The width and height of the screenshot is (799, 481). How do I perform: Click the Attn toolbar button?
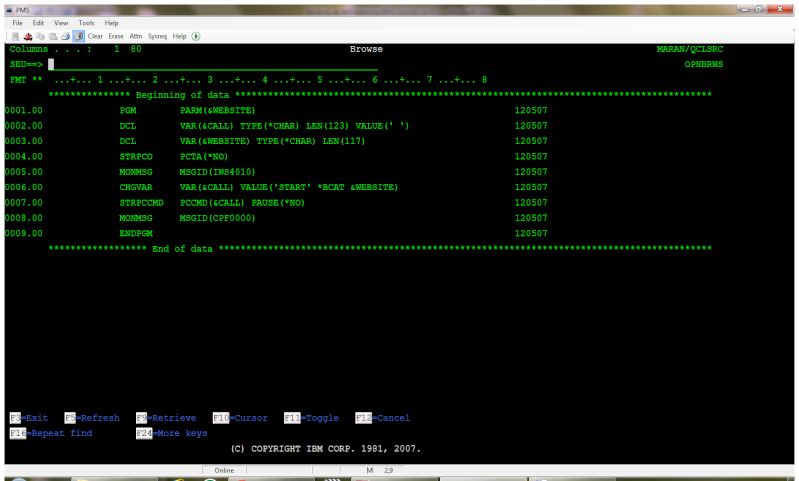pyautogui.click(x=136, y=36)
